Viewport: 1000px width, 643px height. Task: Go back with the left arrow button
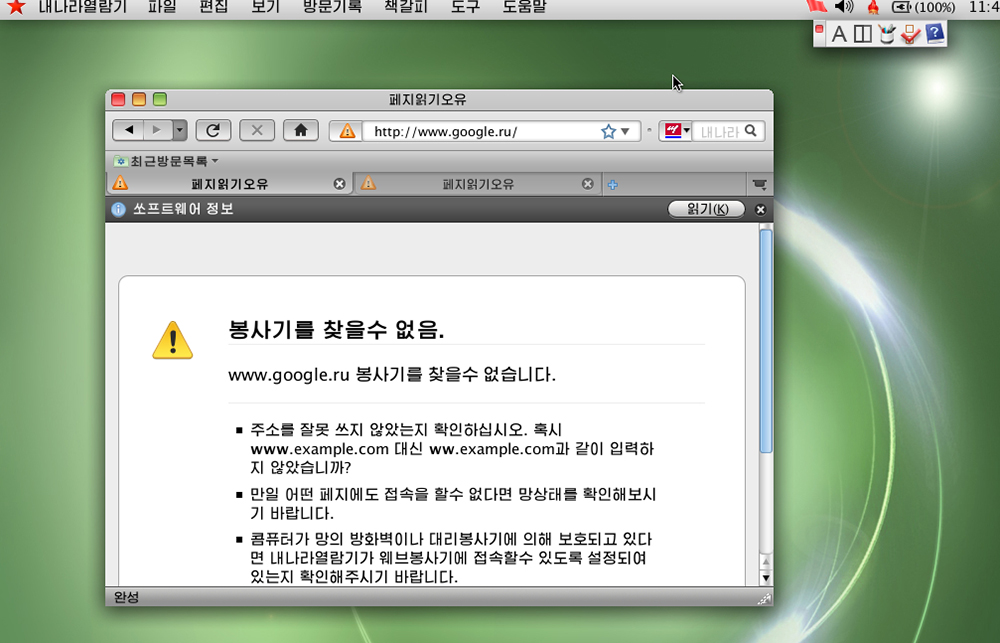pyautogui.click(x=129, y=130)
